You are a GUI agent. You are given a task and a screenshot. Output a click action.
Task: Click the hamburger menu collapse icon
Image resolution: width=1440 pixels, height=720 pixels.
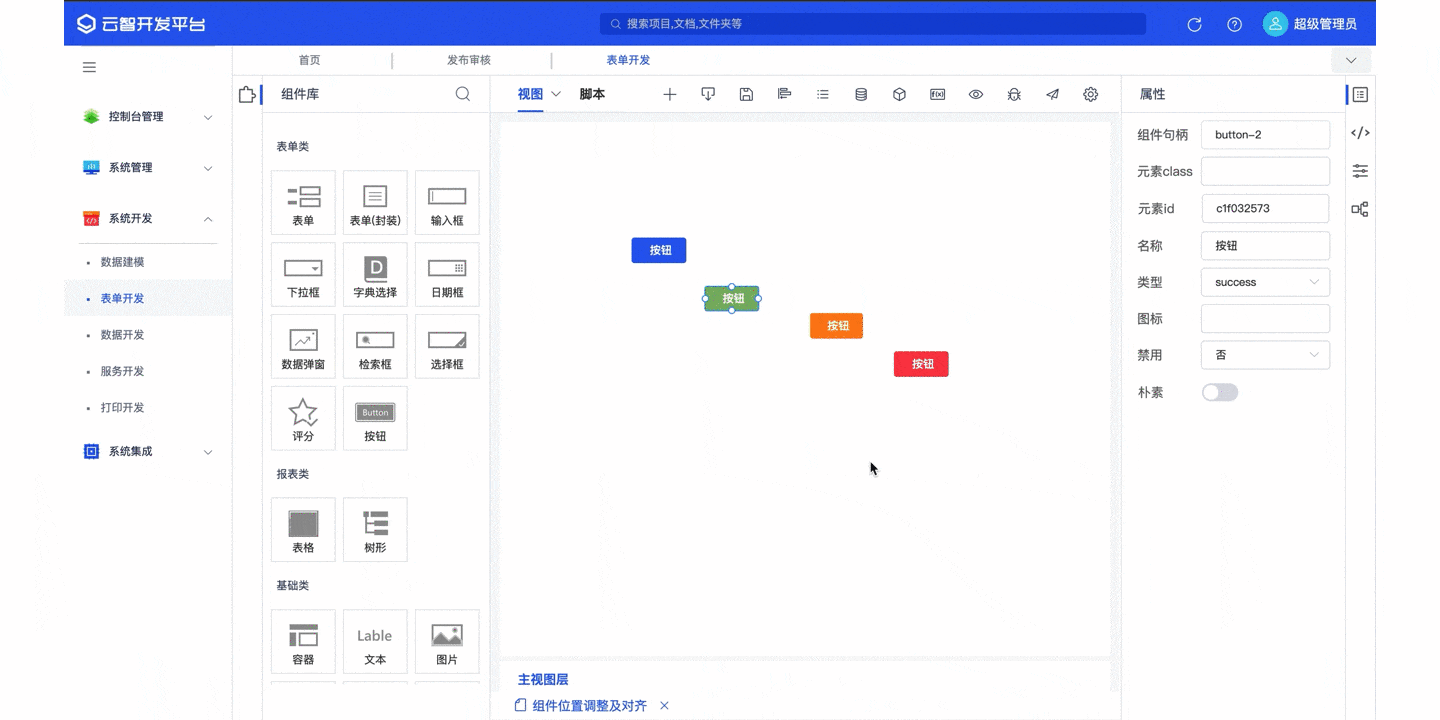pyautogui.click(x=89, y=67)
